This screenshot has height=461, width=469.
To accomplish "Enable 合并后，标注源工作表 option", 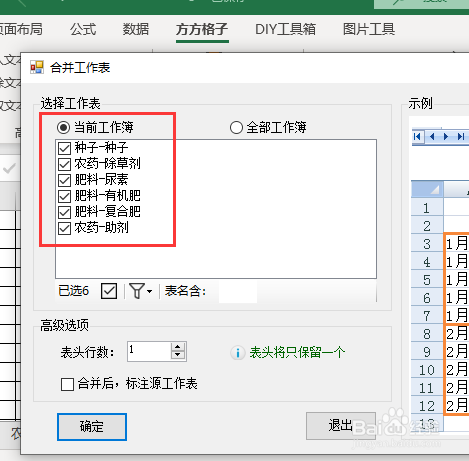I will [67, 384].
